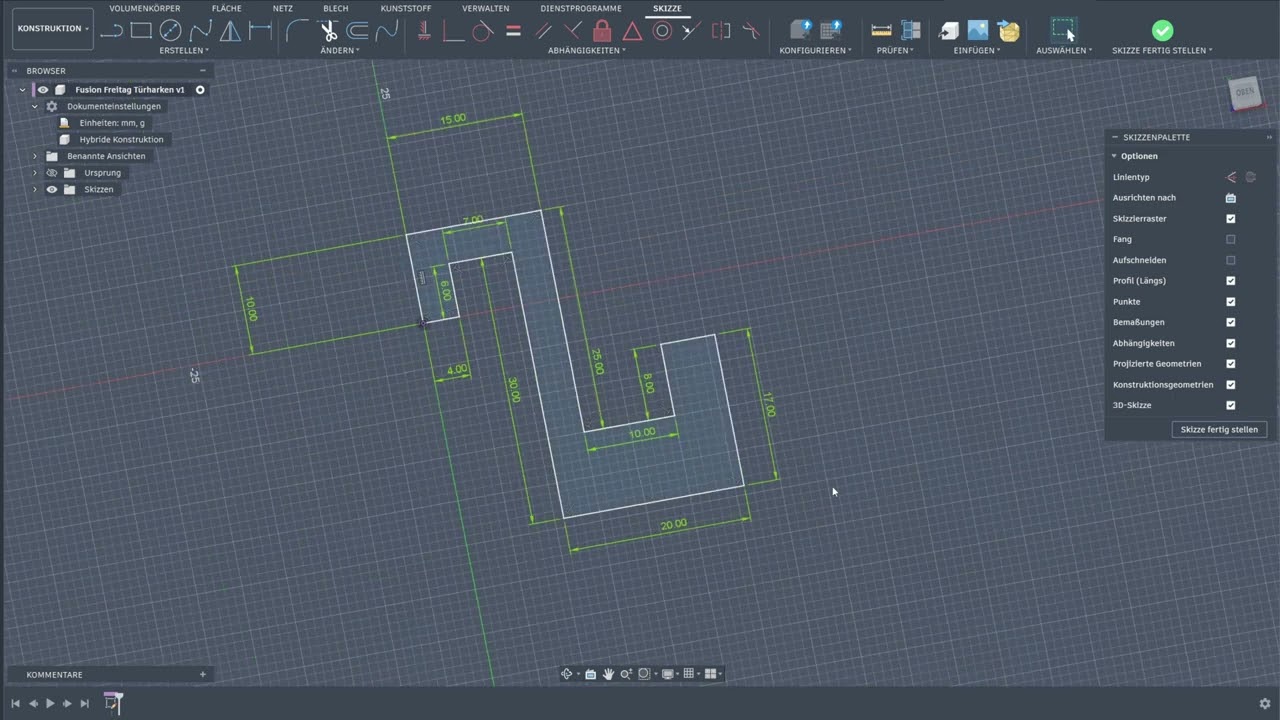
Task: Collapse the Optionen section
Action: (x=1114, y=156)
